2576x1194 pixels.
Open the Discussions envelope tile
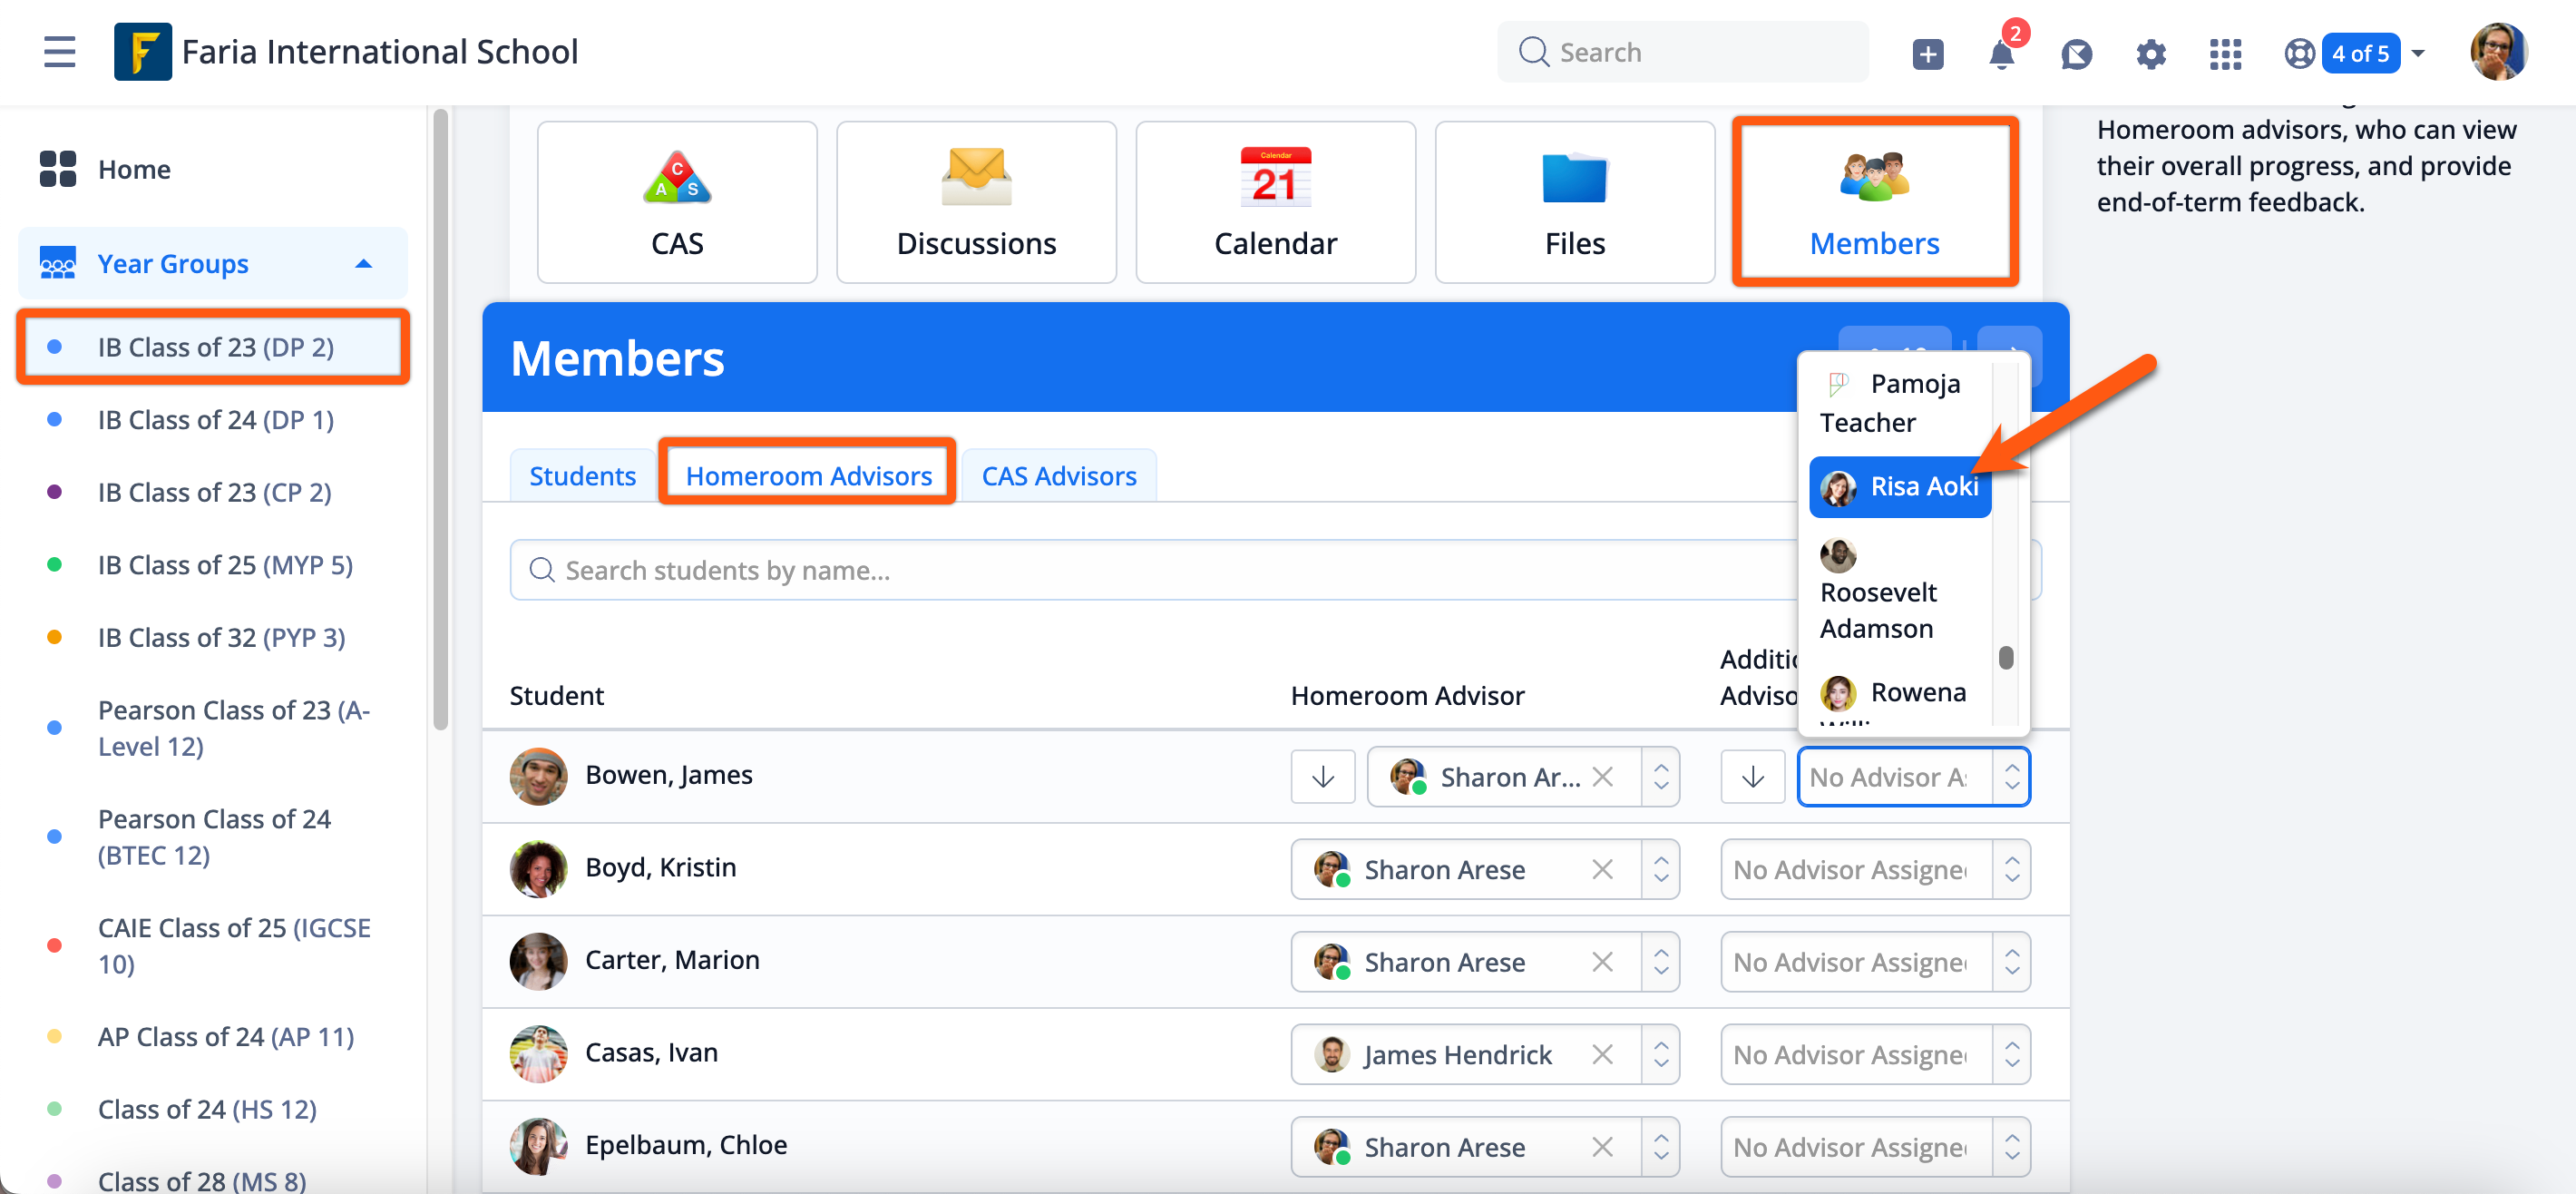975,202
